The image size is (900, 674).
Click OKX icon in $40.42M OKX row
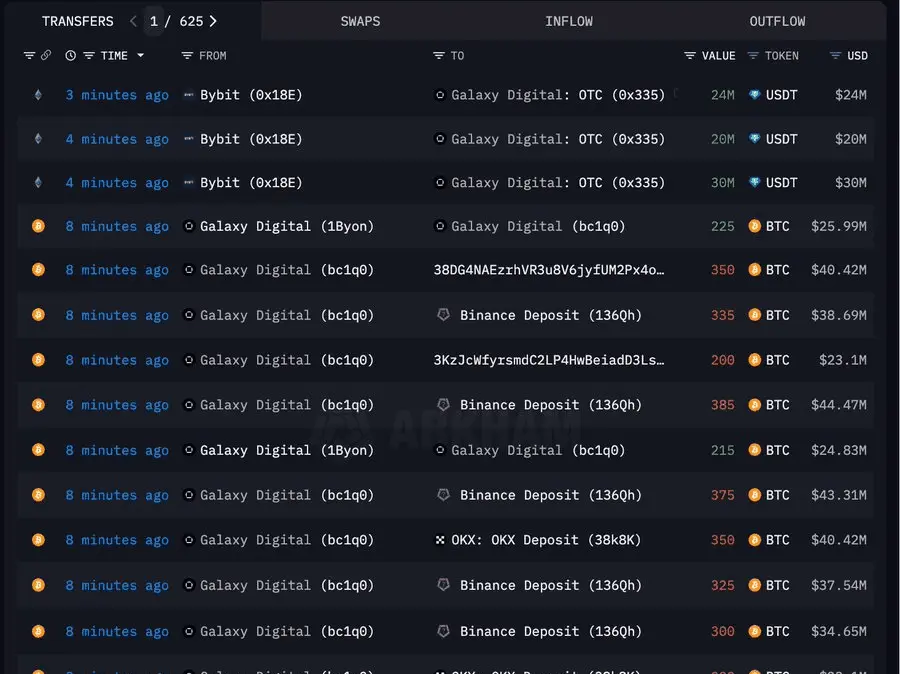[440, 540]
